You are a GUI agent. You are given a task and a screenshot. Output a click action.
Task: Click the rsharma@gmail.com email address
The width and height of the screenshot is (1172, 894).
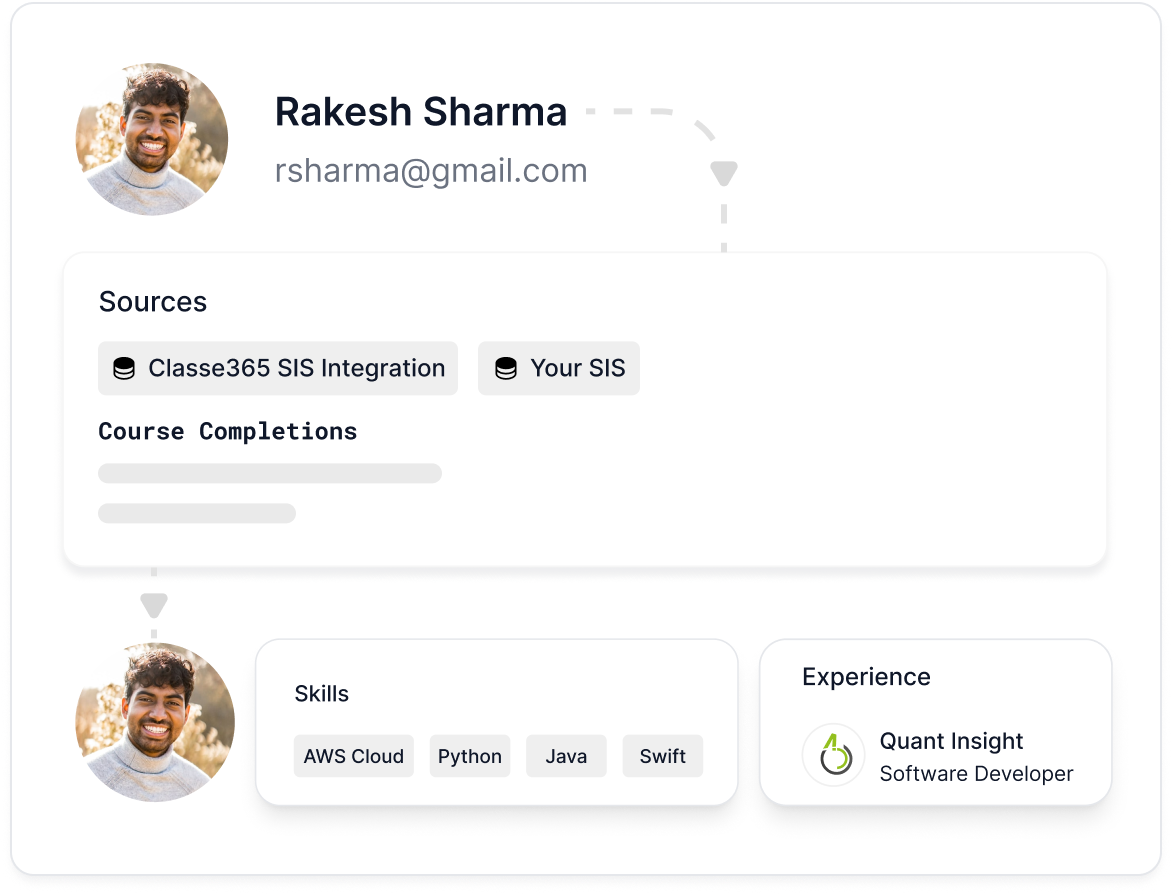coord(431,171)
